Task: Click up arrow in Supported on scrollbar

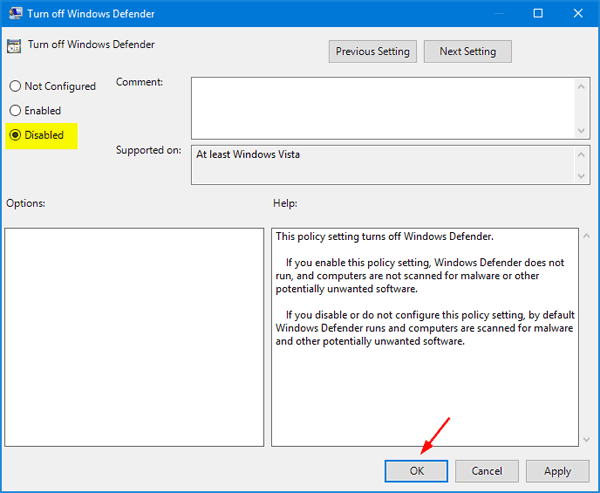Action: (581, 153)
